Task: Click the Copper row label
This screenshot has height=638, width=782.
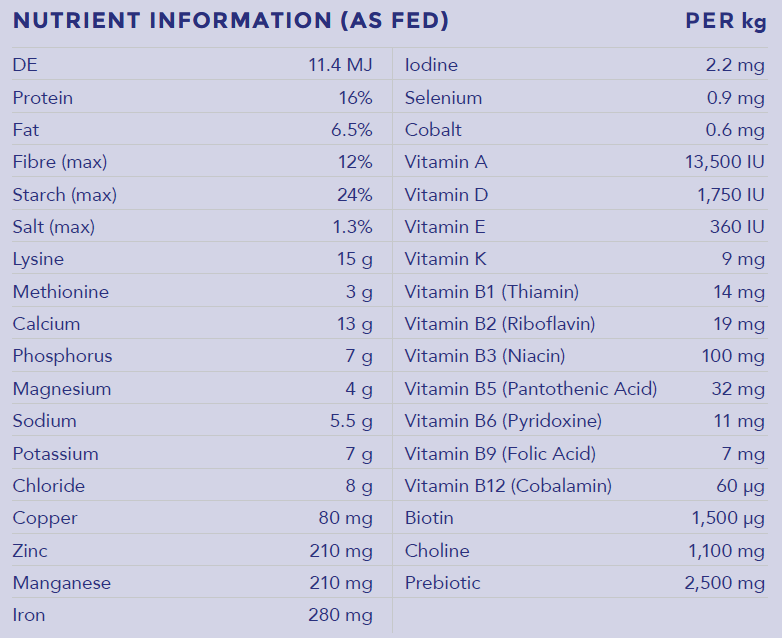Action: 44,518
